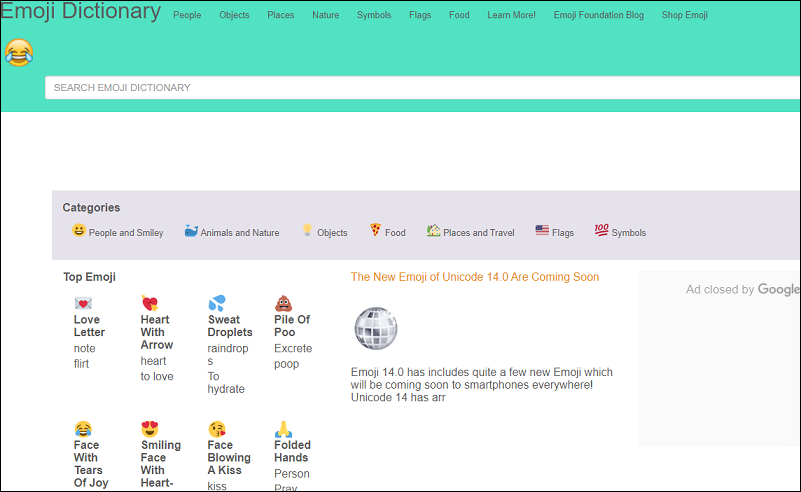
Task: Click the house icon beside Places and Travel
Action: [433, 230]
